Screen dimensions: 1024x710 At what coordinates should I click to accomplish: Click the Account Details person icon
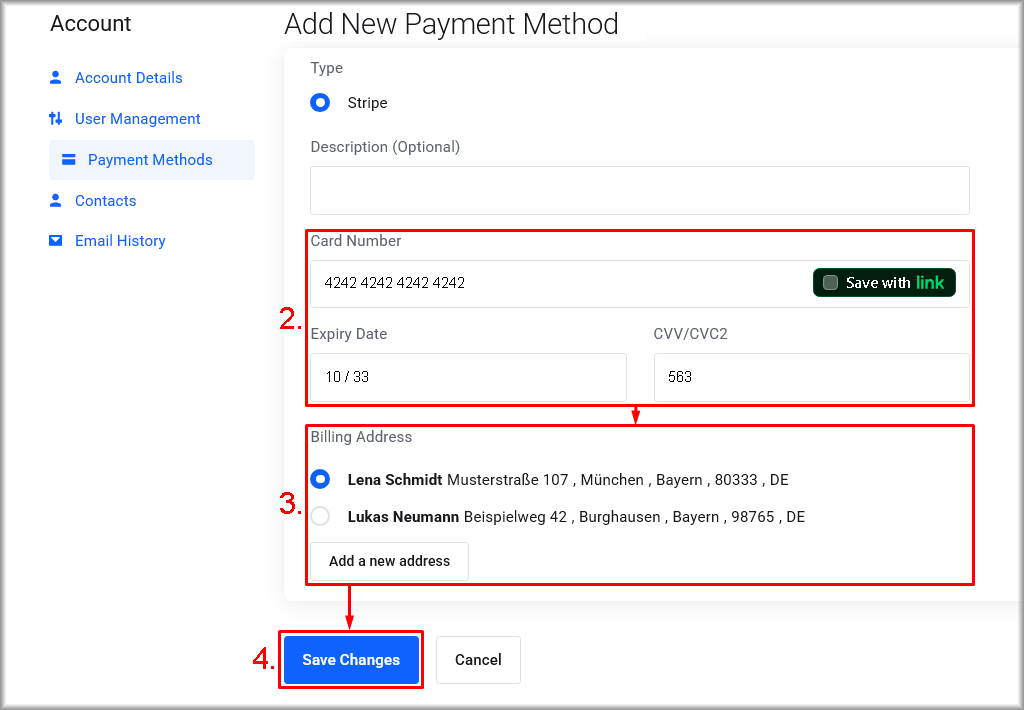[x=56, y=77]
